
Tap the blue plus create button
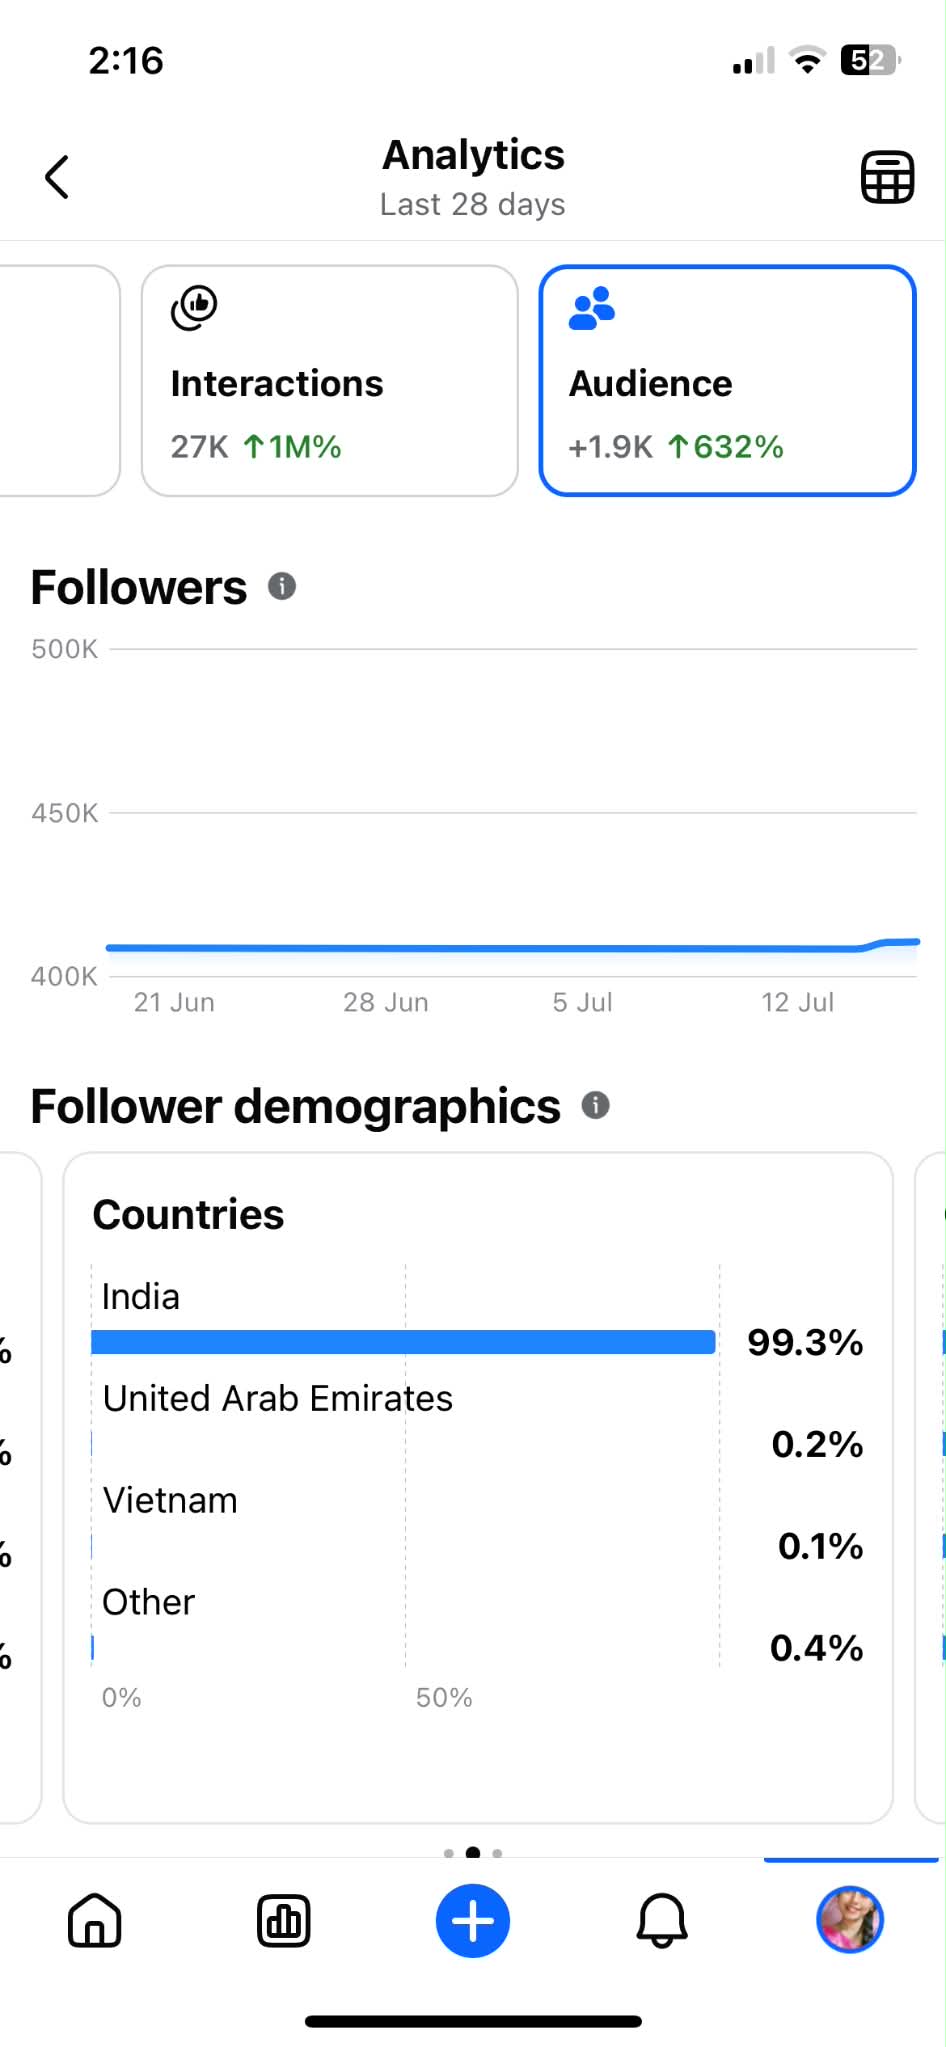point(473,1920)
